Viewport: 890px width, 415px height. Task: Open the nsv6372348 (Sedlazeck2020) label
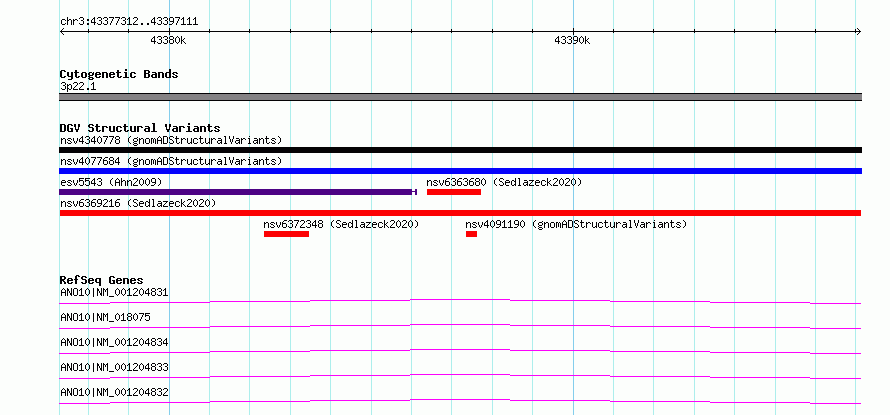[x=341, y=224]
